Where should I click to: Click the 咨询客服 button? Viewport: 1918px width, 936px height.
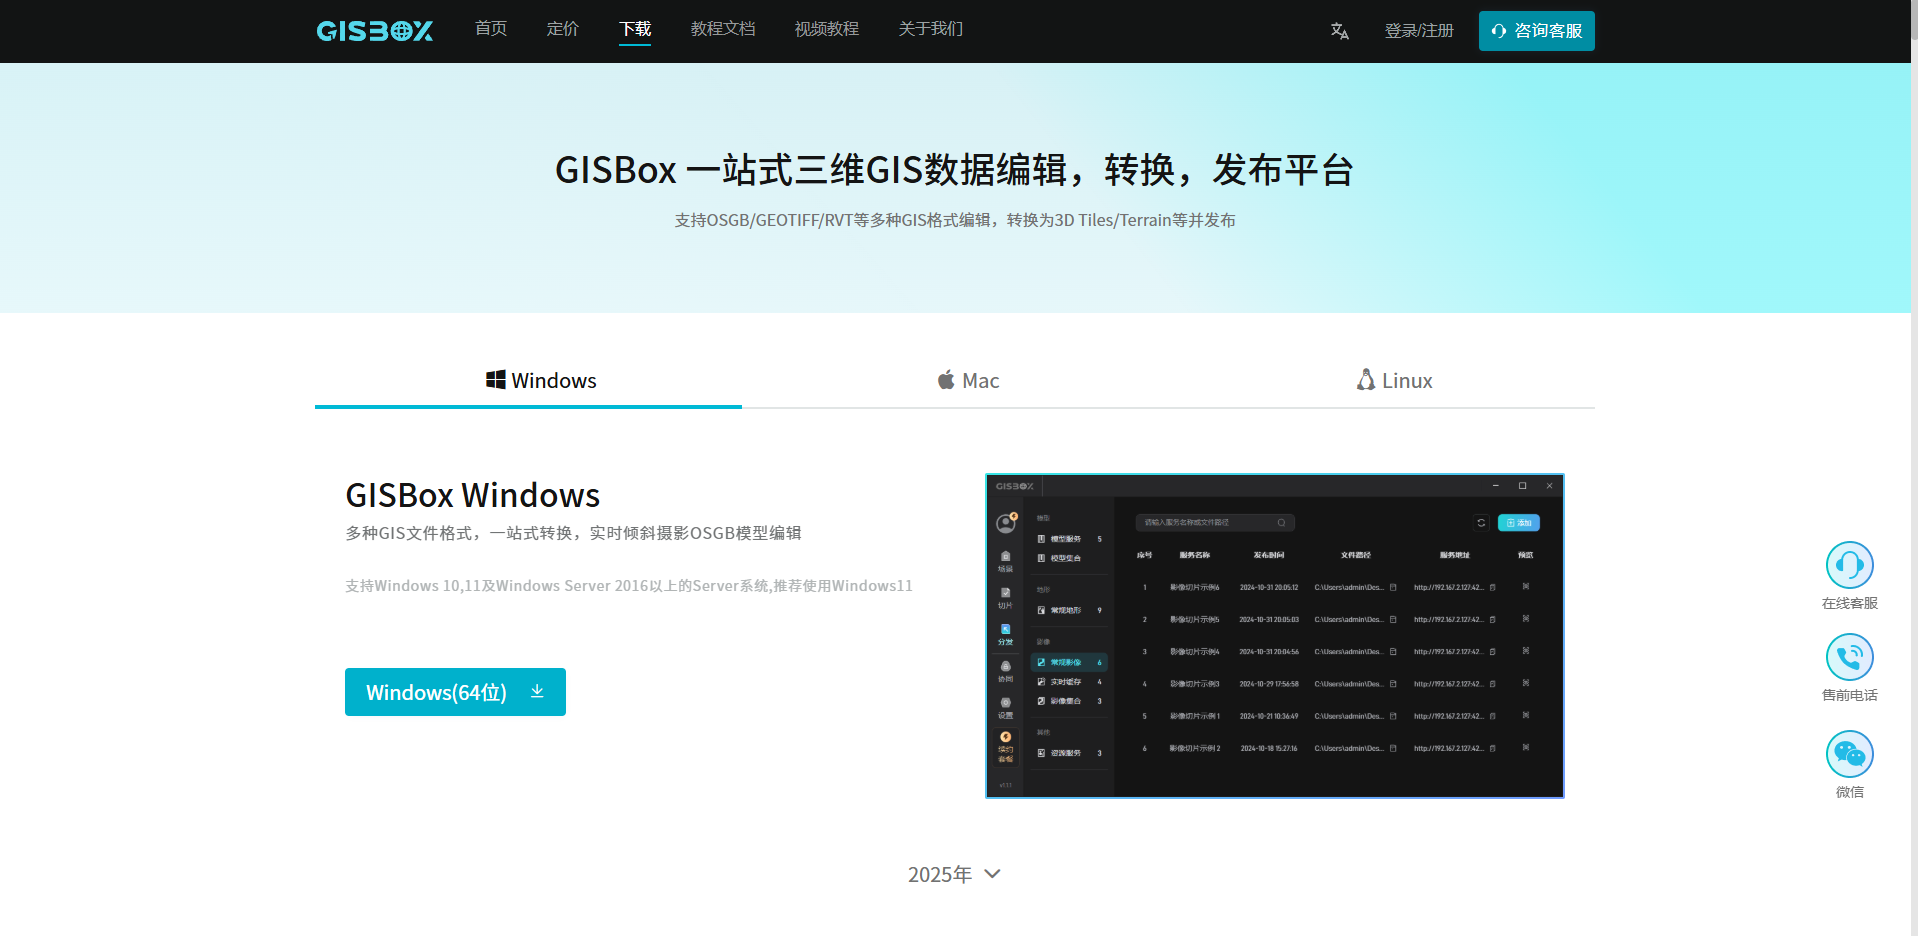coord(1537,31)
